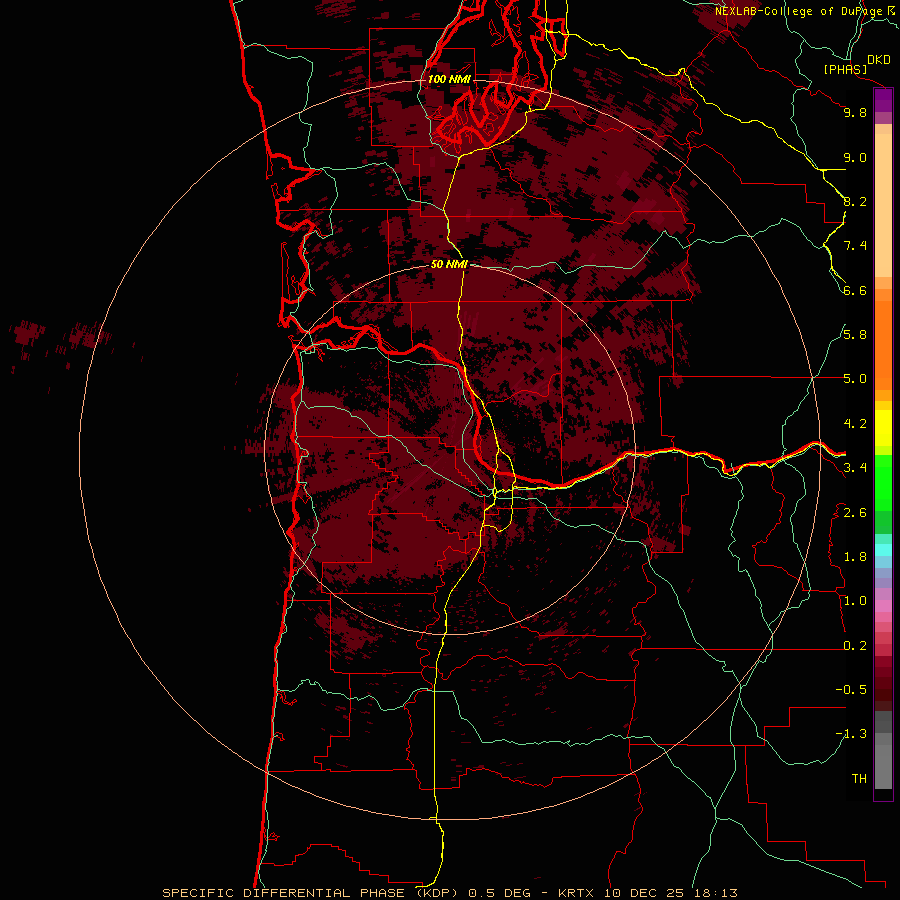Click the (KDP) product code in caption
This screenshot has width=900, height=900.
438,893
